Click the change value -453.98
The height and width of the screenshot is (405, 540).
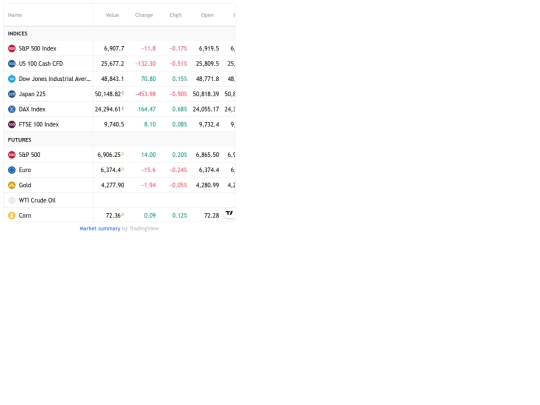tap(146, 94)
